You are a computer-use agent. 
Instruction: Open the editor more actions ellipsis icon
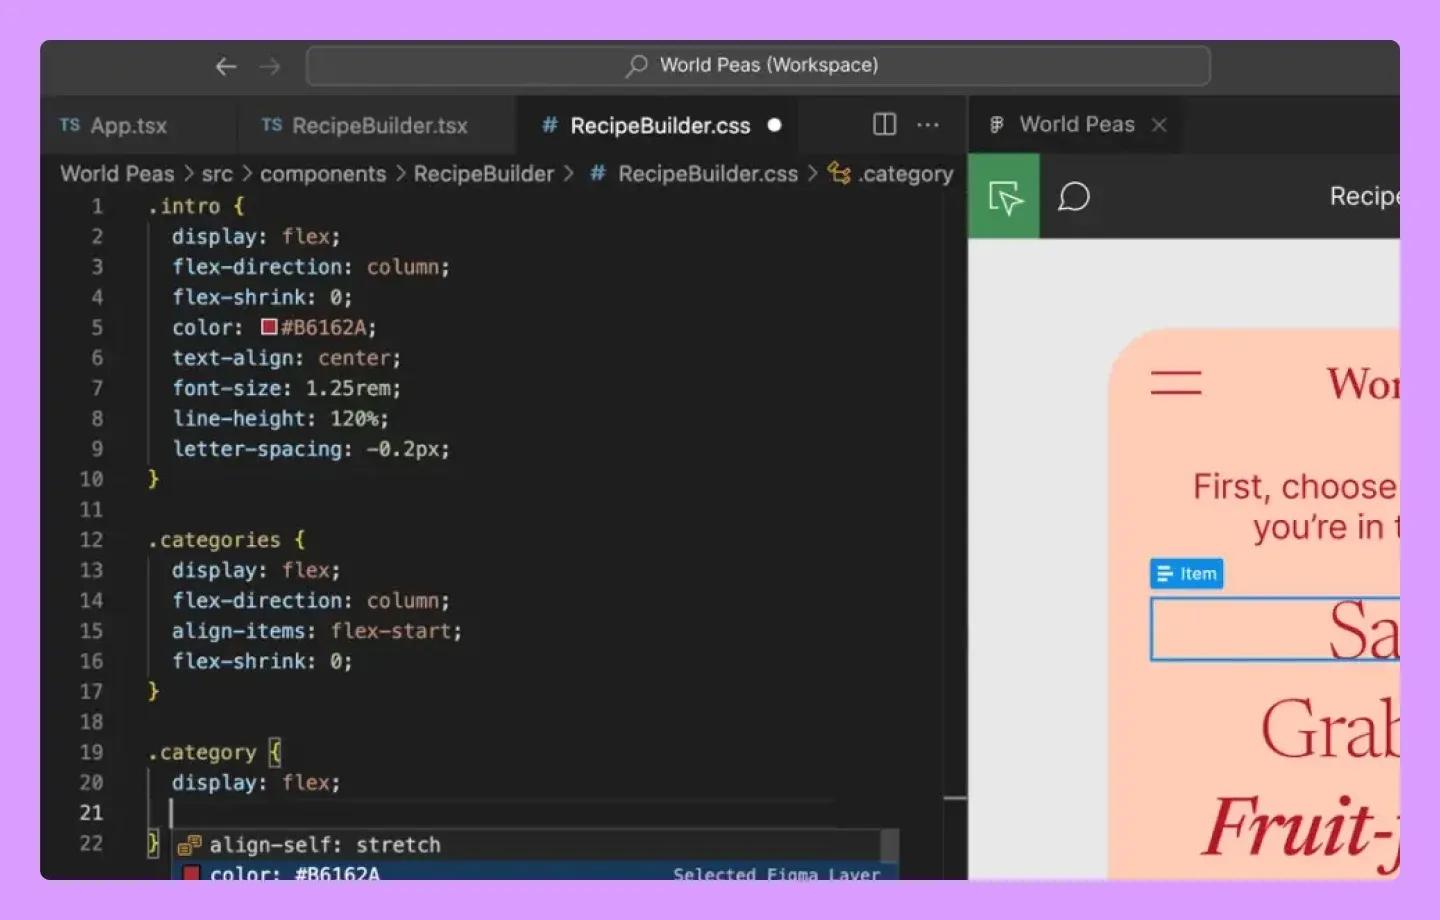(928, 124)
